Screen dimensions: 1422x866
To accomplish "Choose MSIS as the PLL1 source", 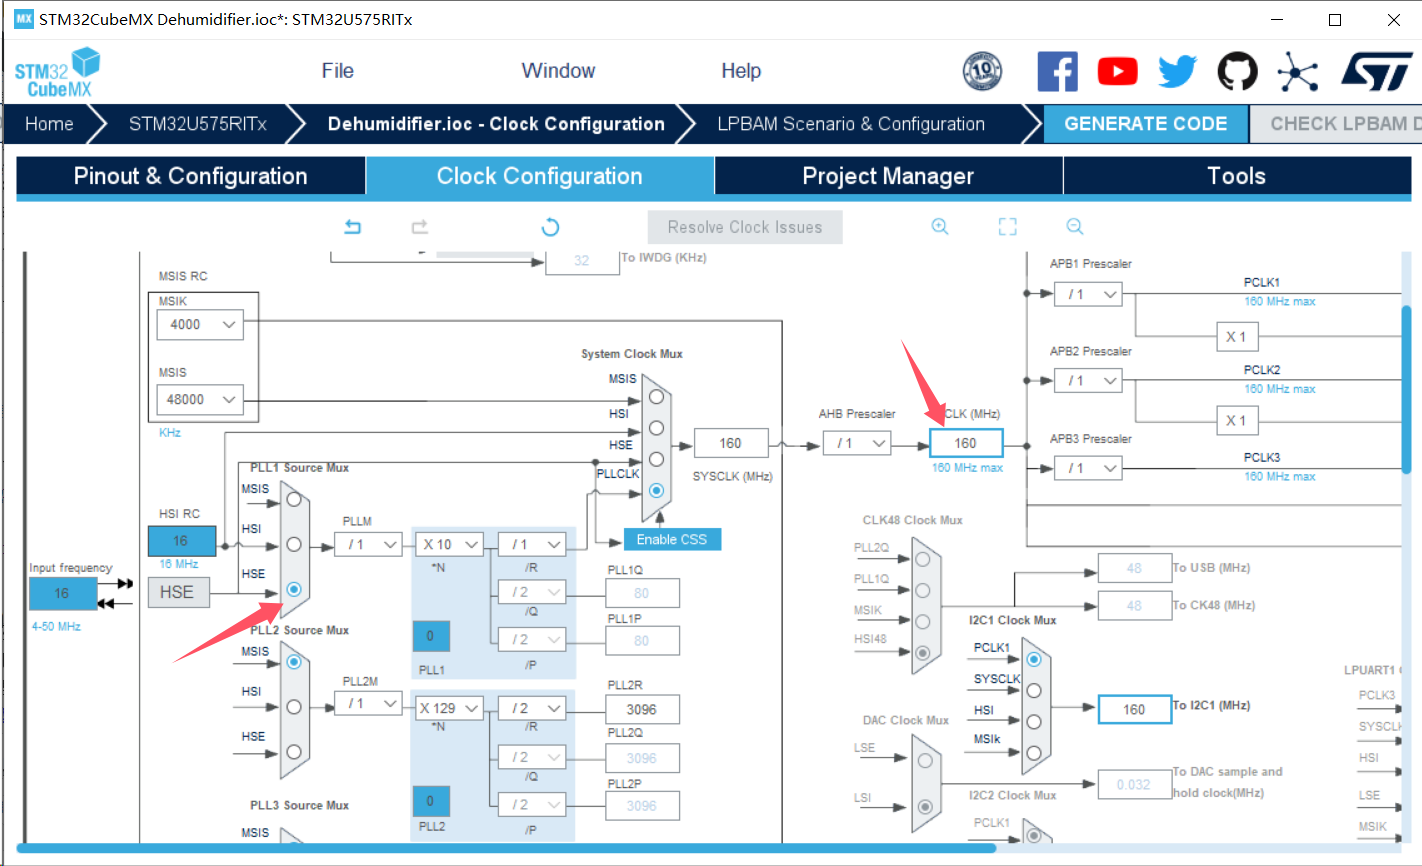I will (x=294, y=498).
